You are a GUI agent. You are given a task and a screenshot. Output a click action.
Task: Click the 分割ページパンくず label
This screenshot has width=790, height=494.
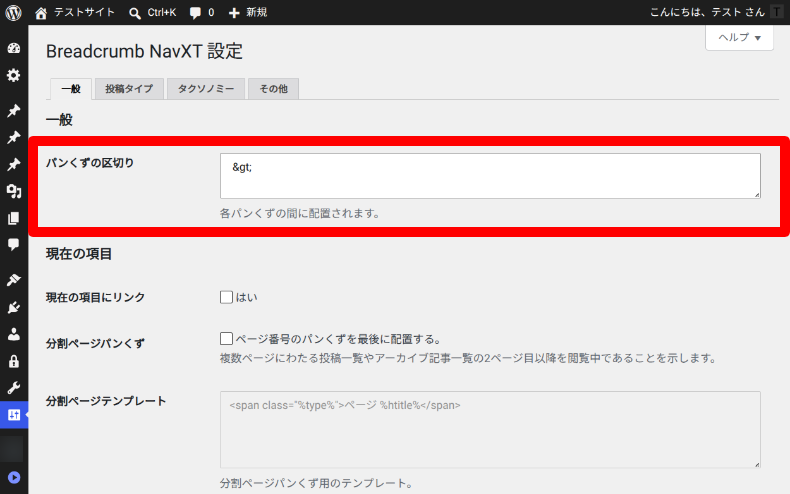(95, 343)
